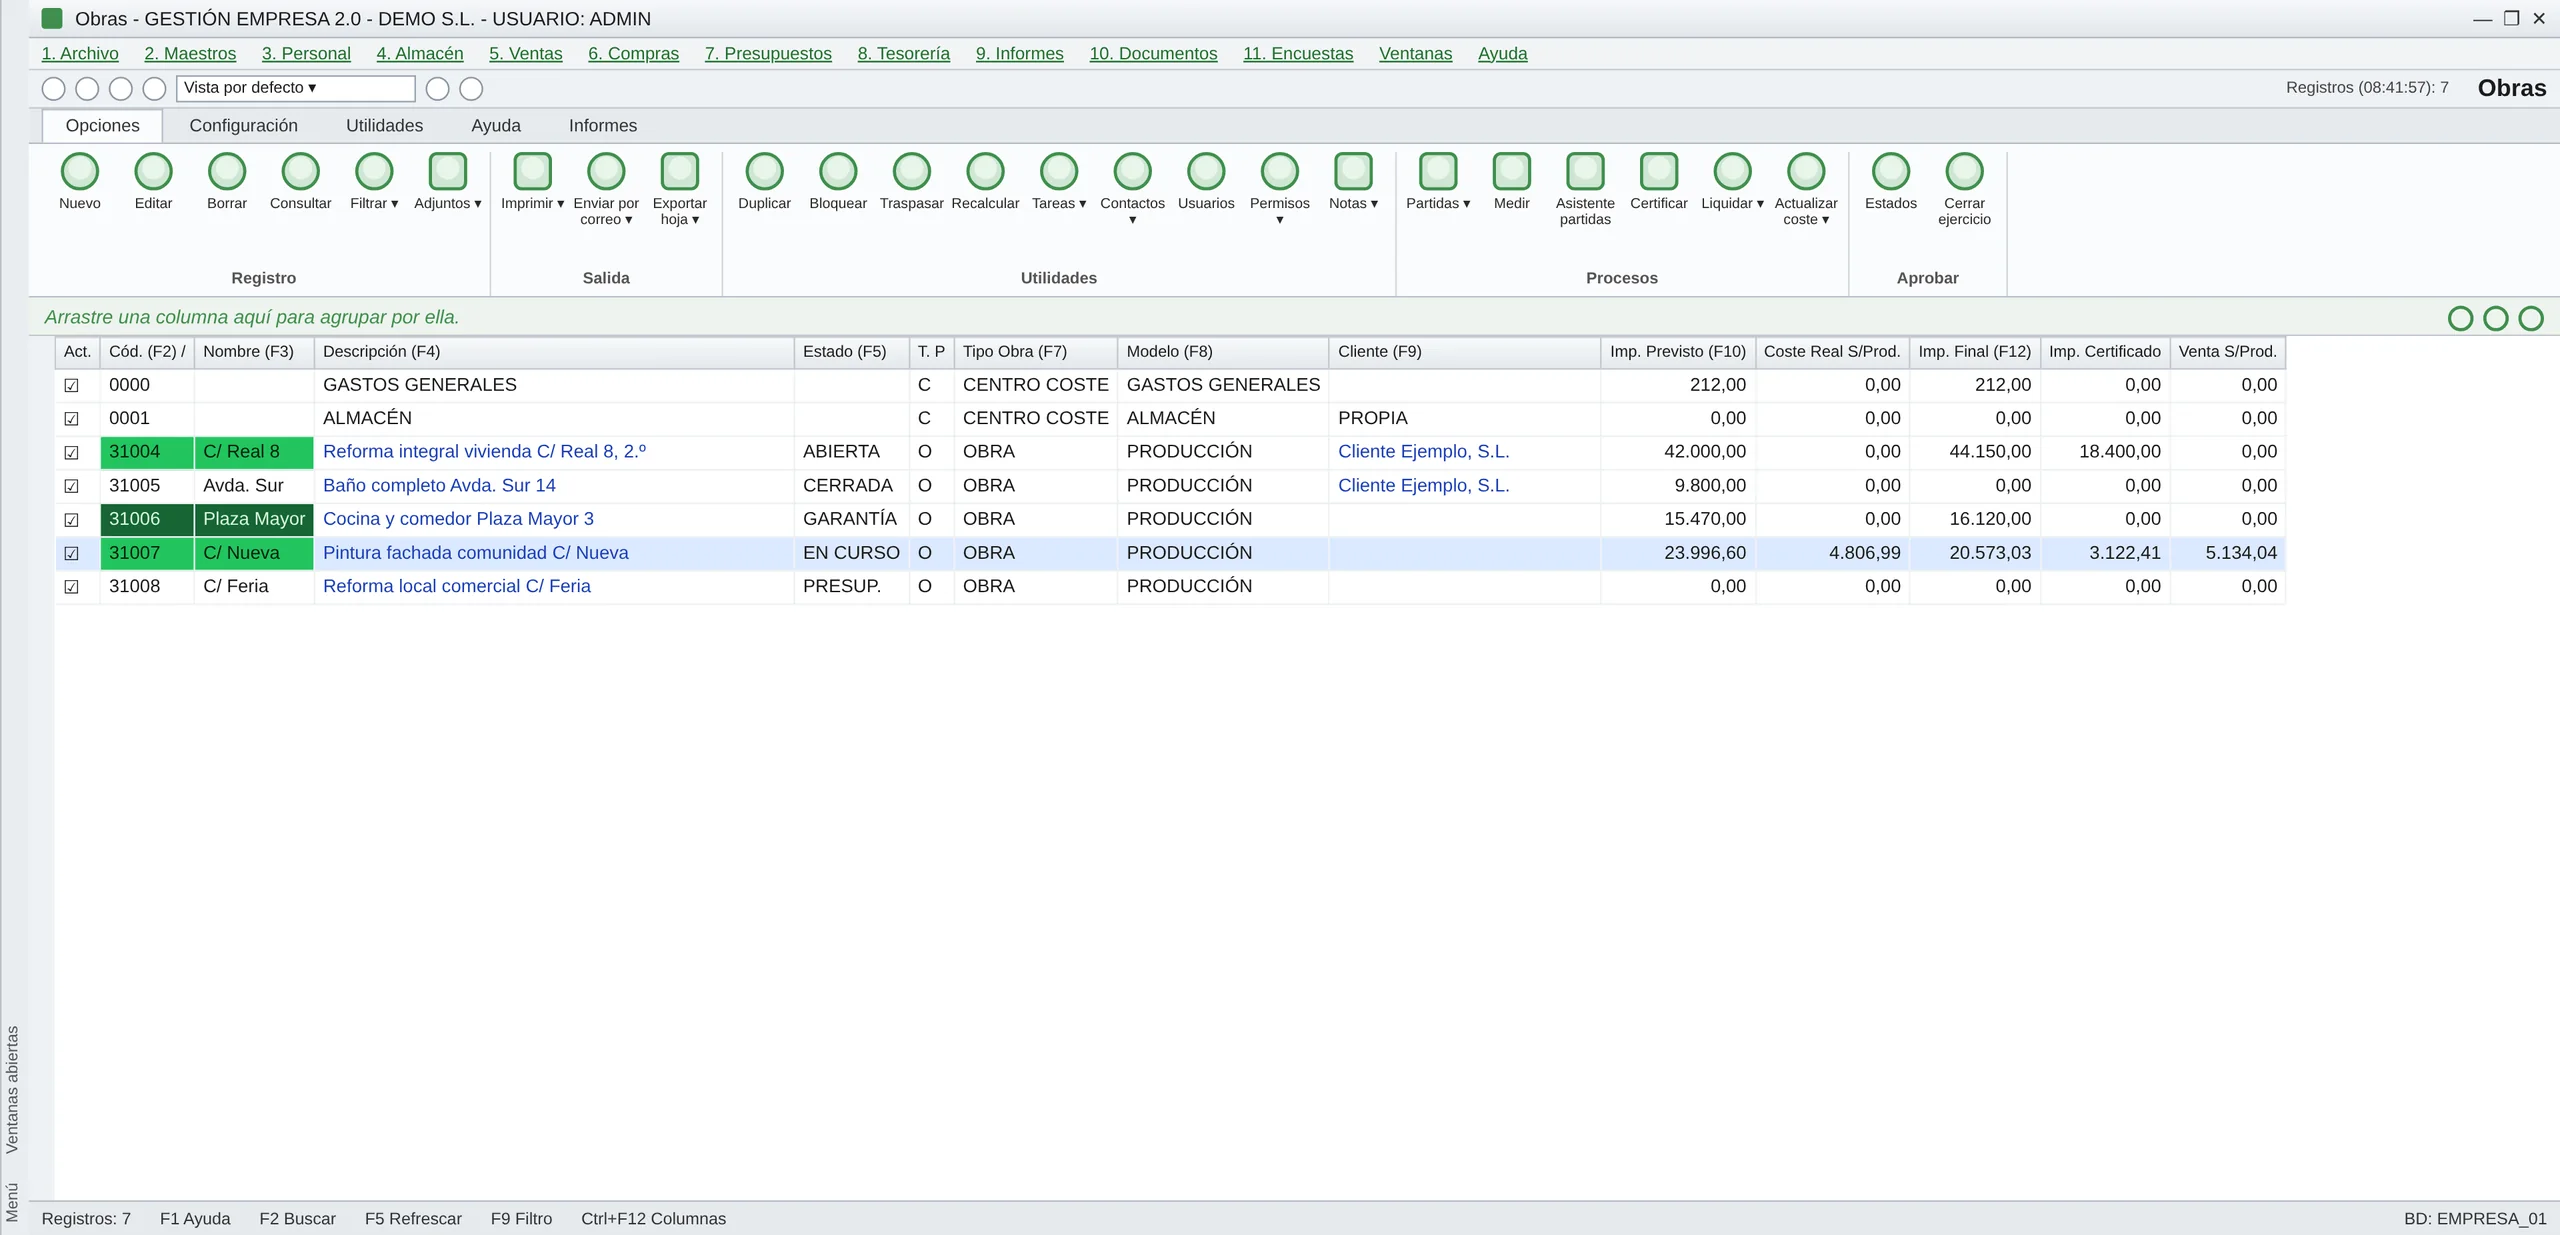Click the Medir icon

click(1511, 171)
